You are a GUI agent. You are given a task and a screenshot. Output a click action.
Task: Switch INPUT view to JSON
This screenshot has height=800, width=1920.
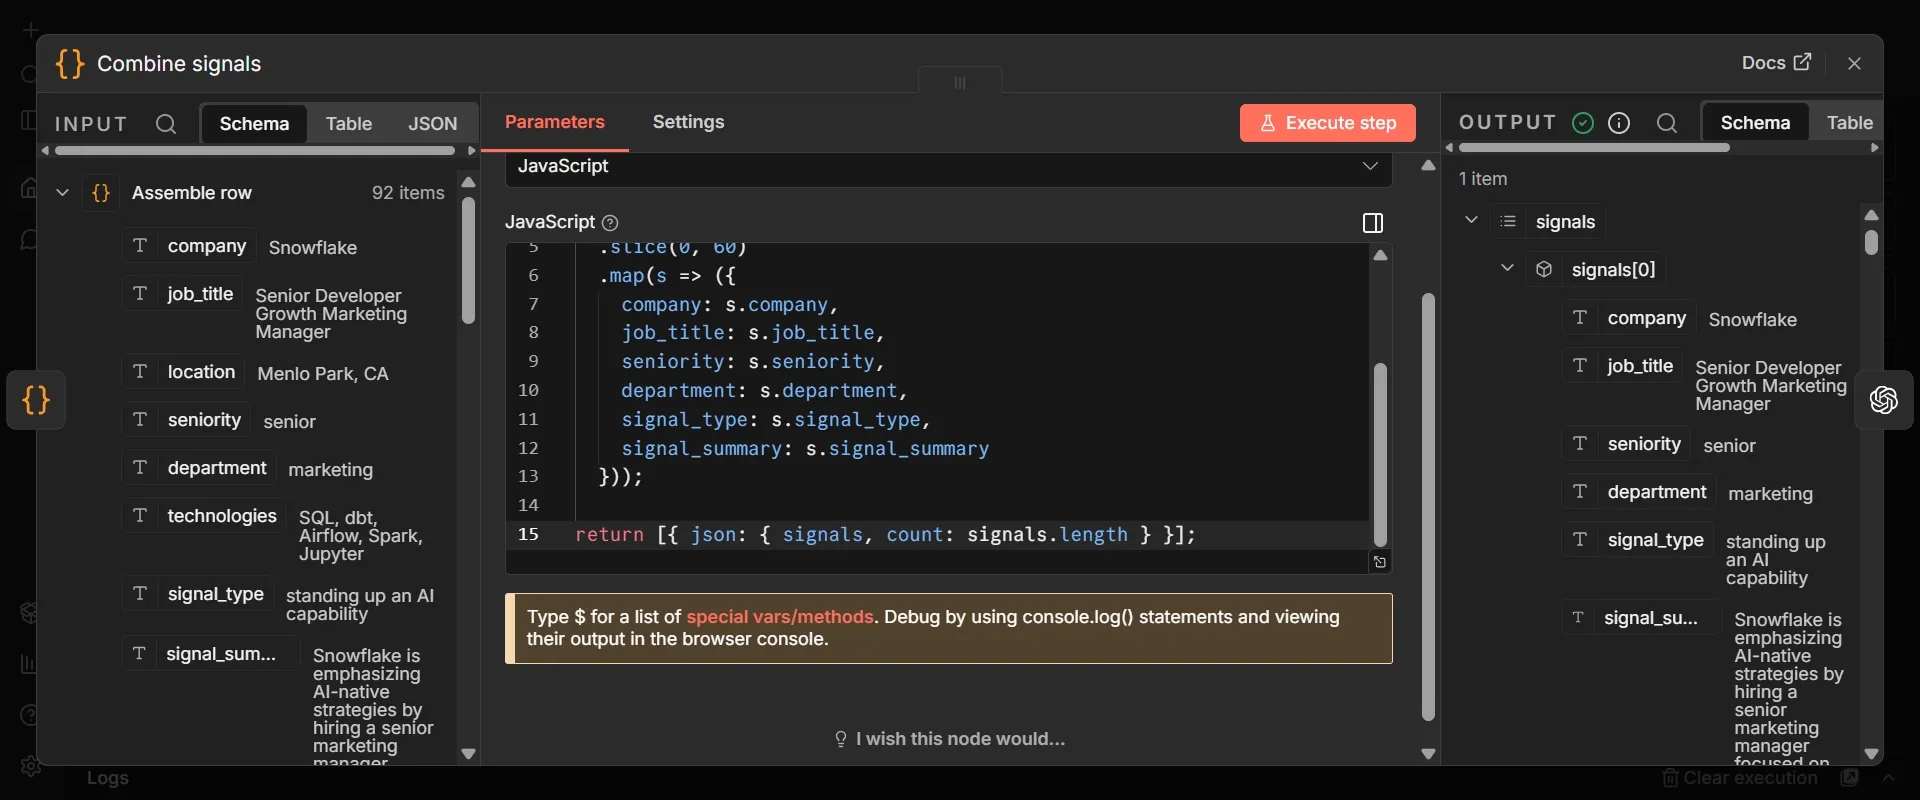pos(432,124)
